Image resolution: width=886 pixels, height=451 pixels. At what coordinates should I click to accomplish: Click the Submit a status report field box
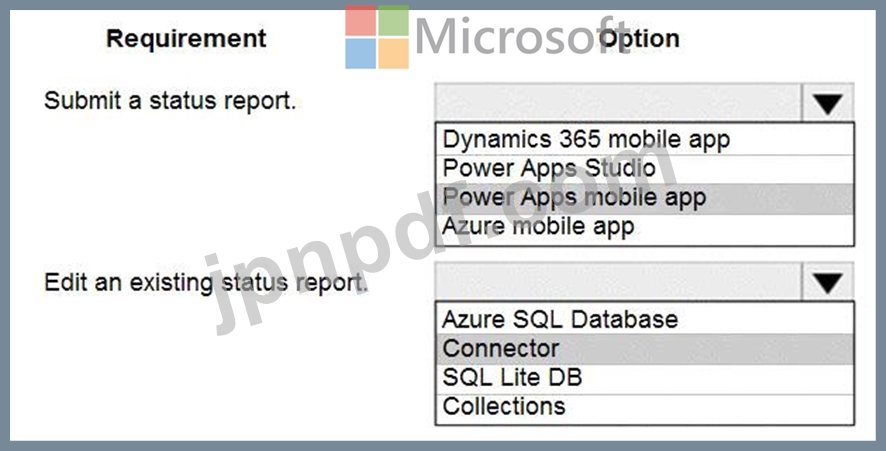tap(618, 103)
